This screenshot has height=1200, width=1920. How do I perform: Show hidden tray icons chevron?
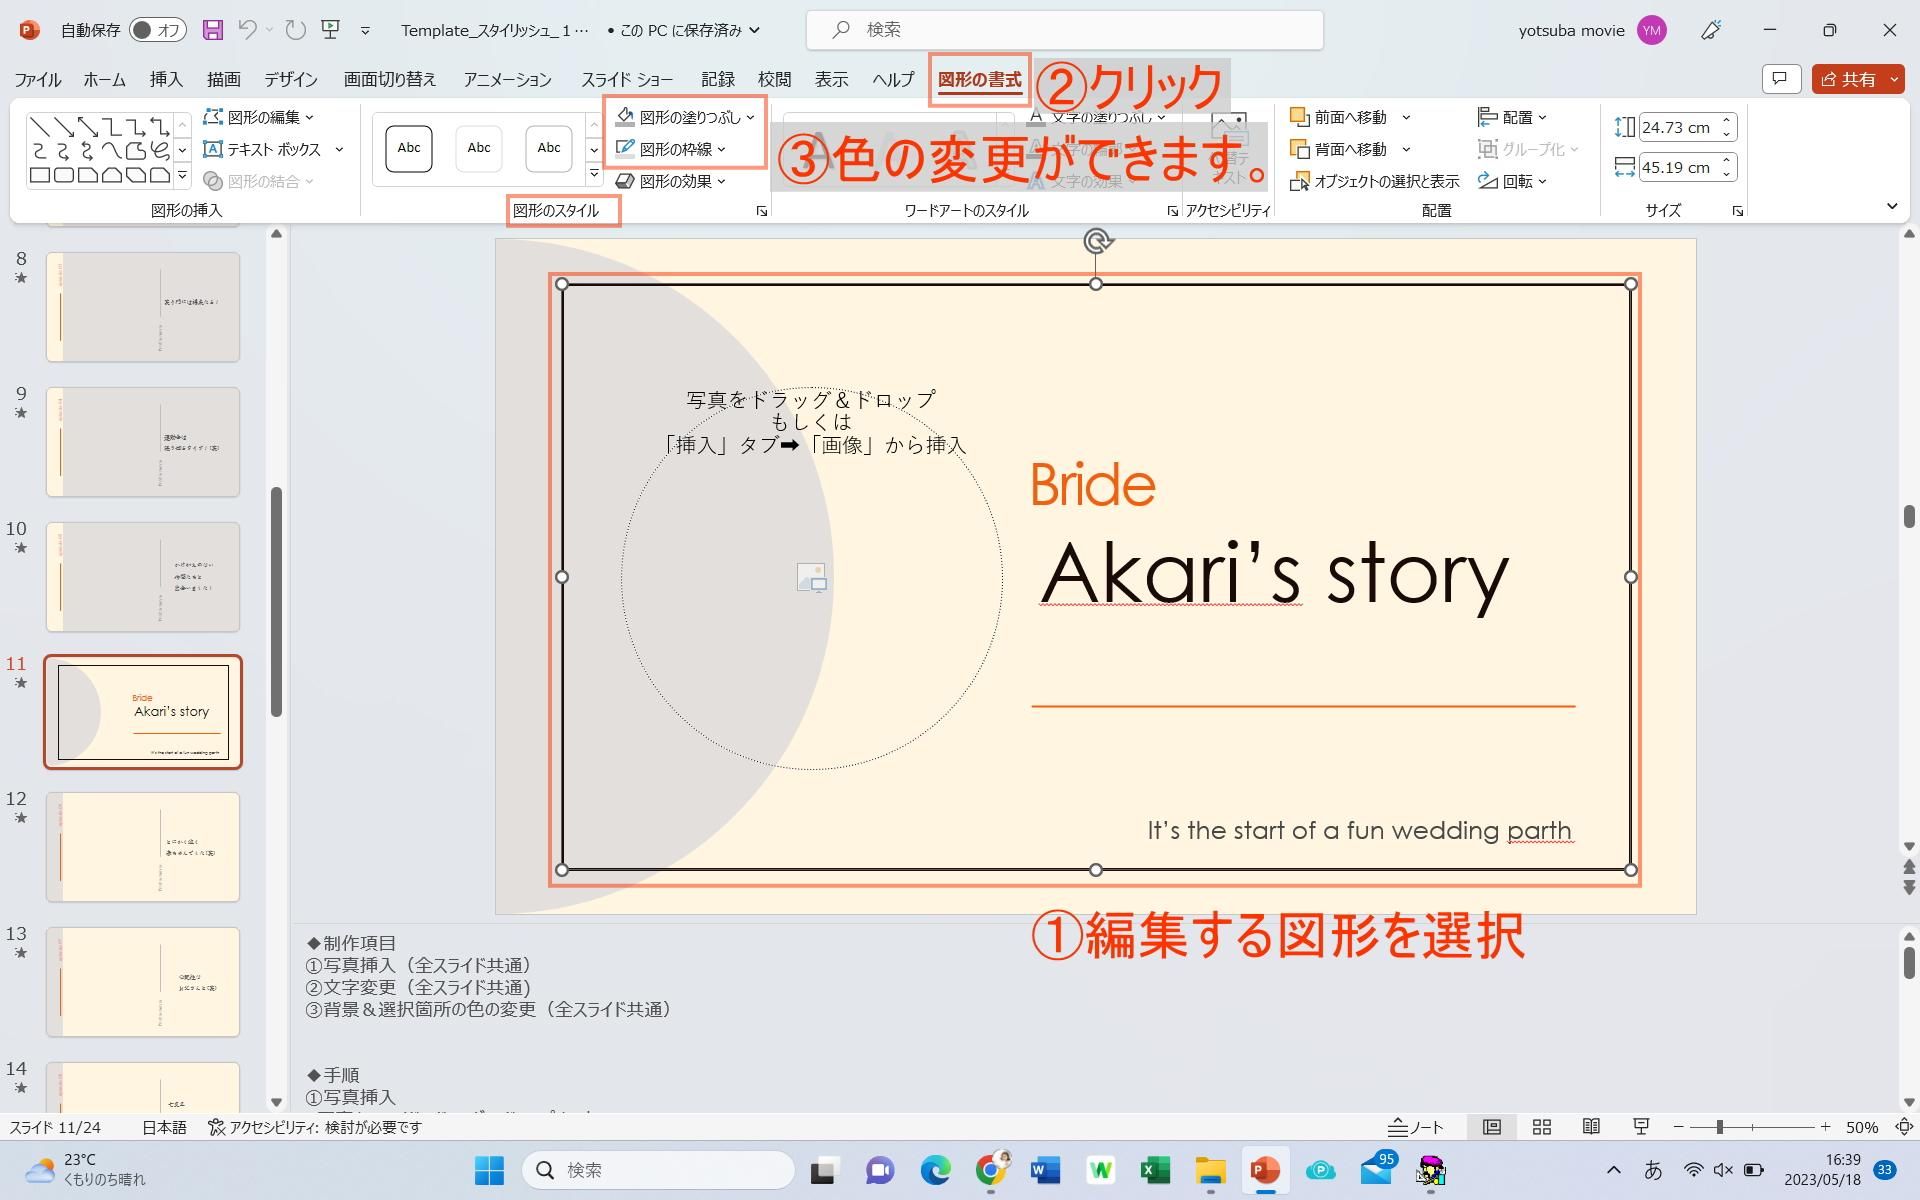point(1613,1170)
